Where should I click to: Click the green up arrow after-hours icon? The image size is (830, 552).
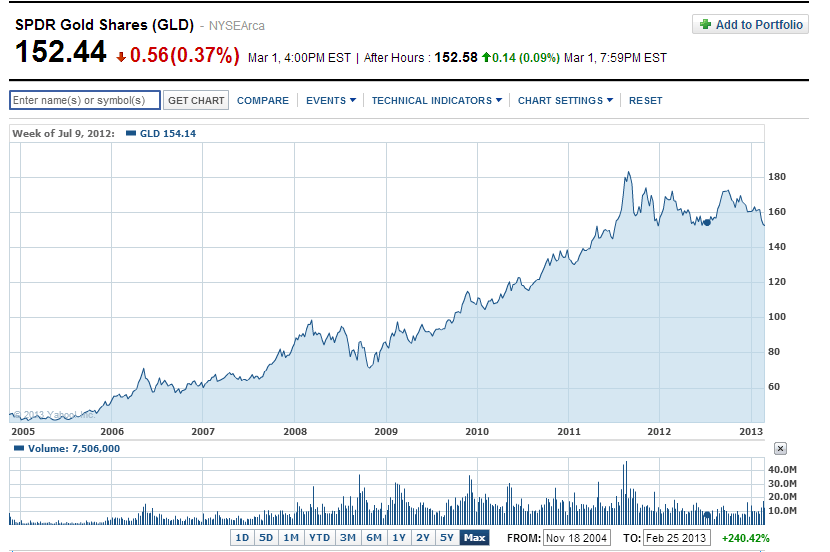click(x=486, y=57)
